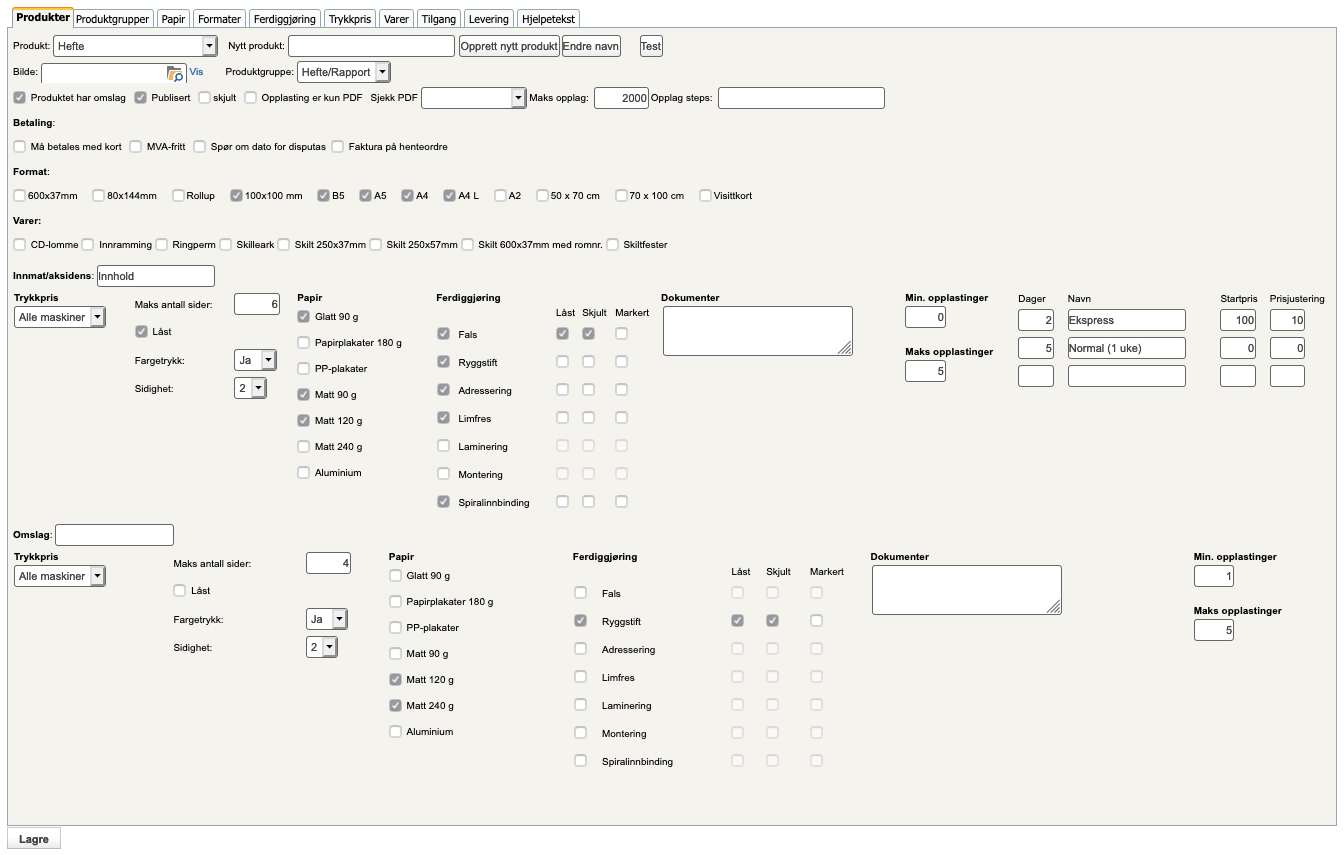Image resolution: width=1344 pixels, height=855 pixels.
Task: Click the browse image folder icon
Action: pyautogui.click(x=175, y=73)
